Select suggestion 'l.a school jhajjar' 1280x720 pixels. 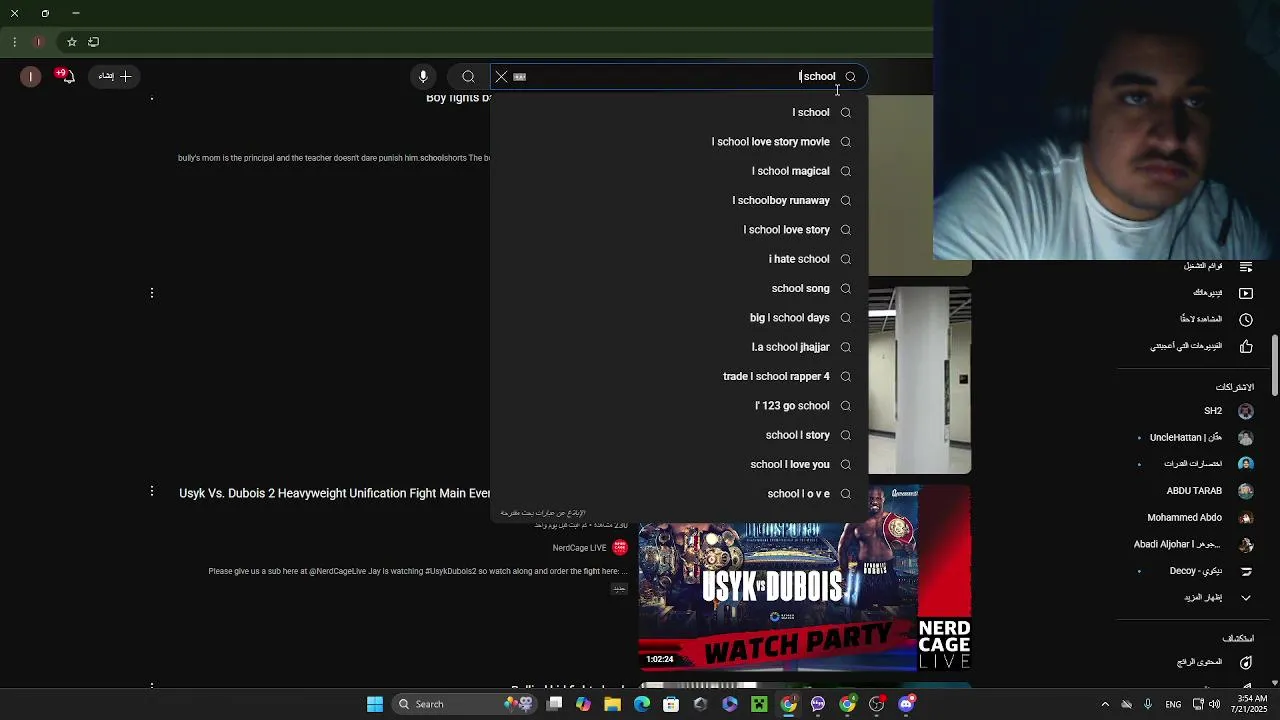click(x=679, y=347)
